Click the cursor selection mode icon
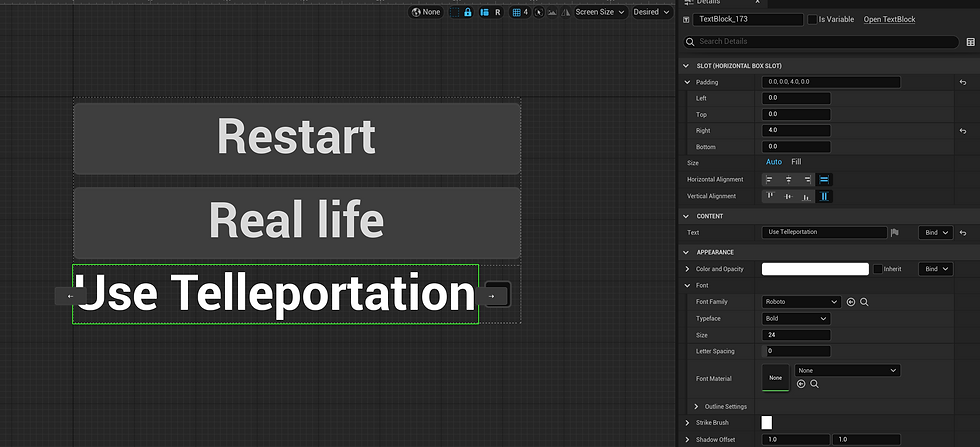The width and height of the screenshot is (980, 447). pyautogui.click(x=539, y=12)
